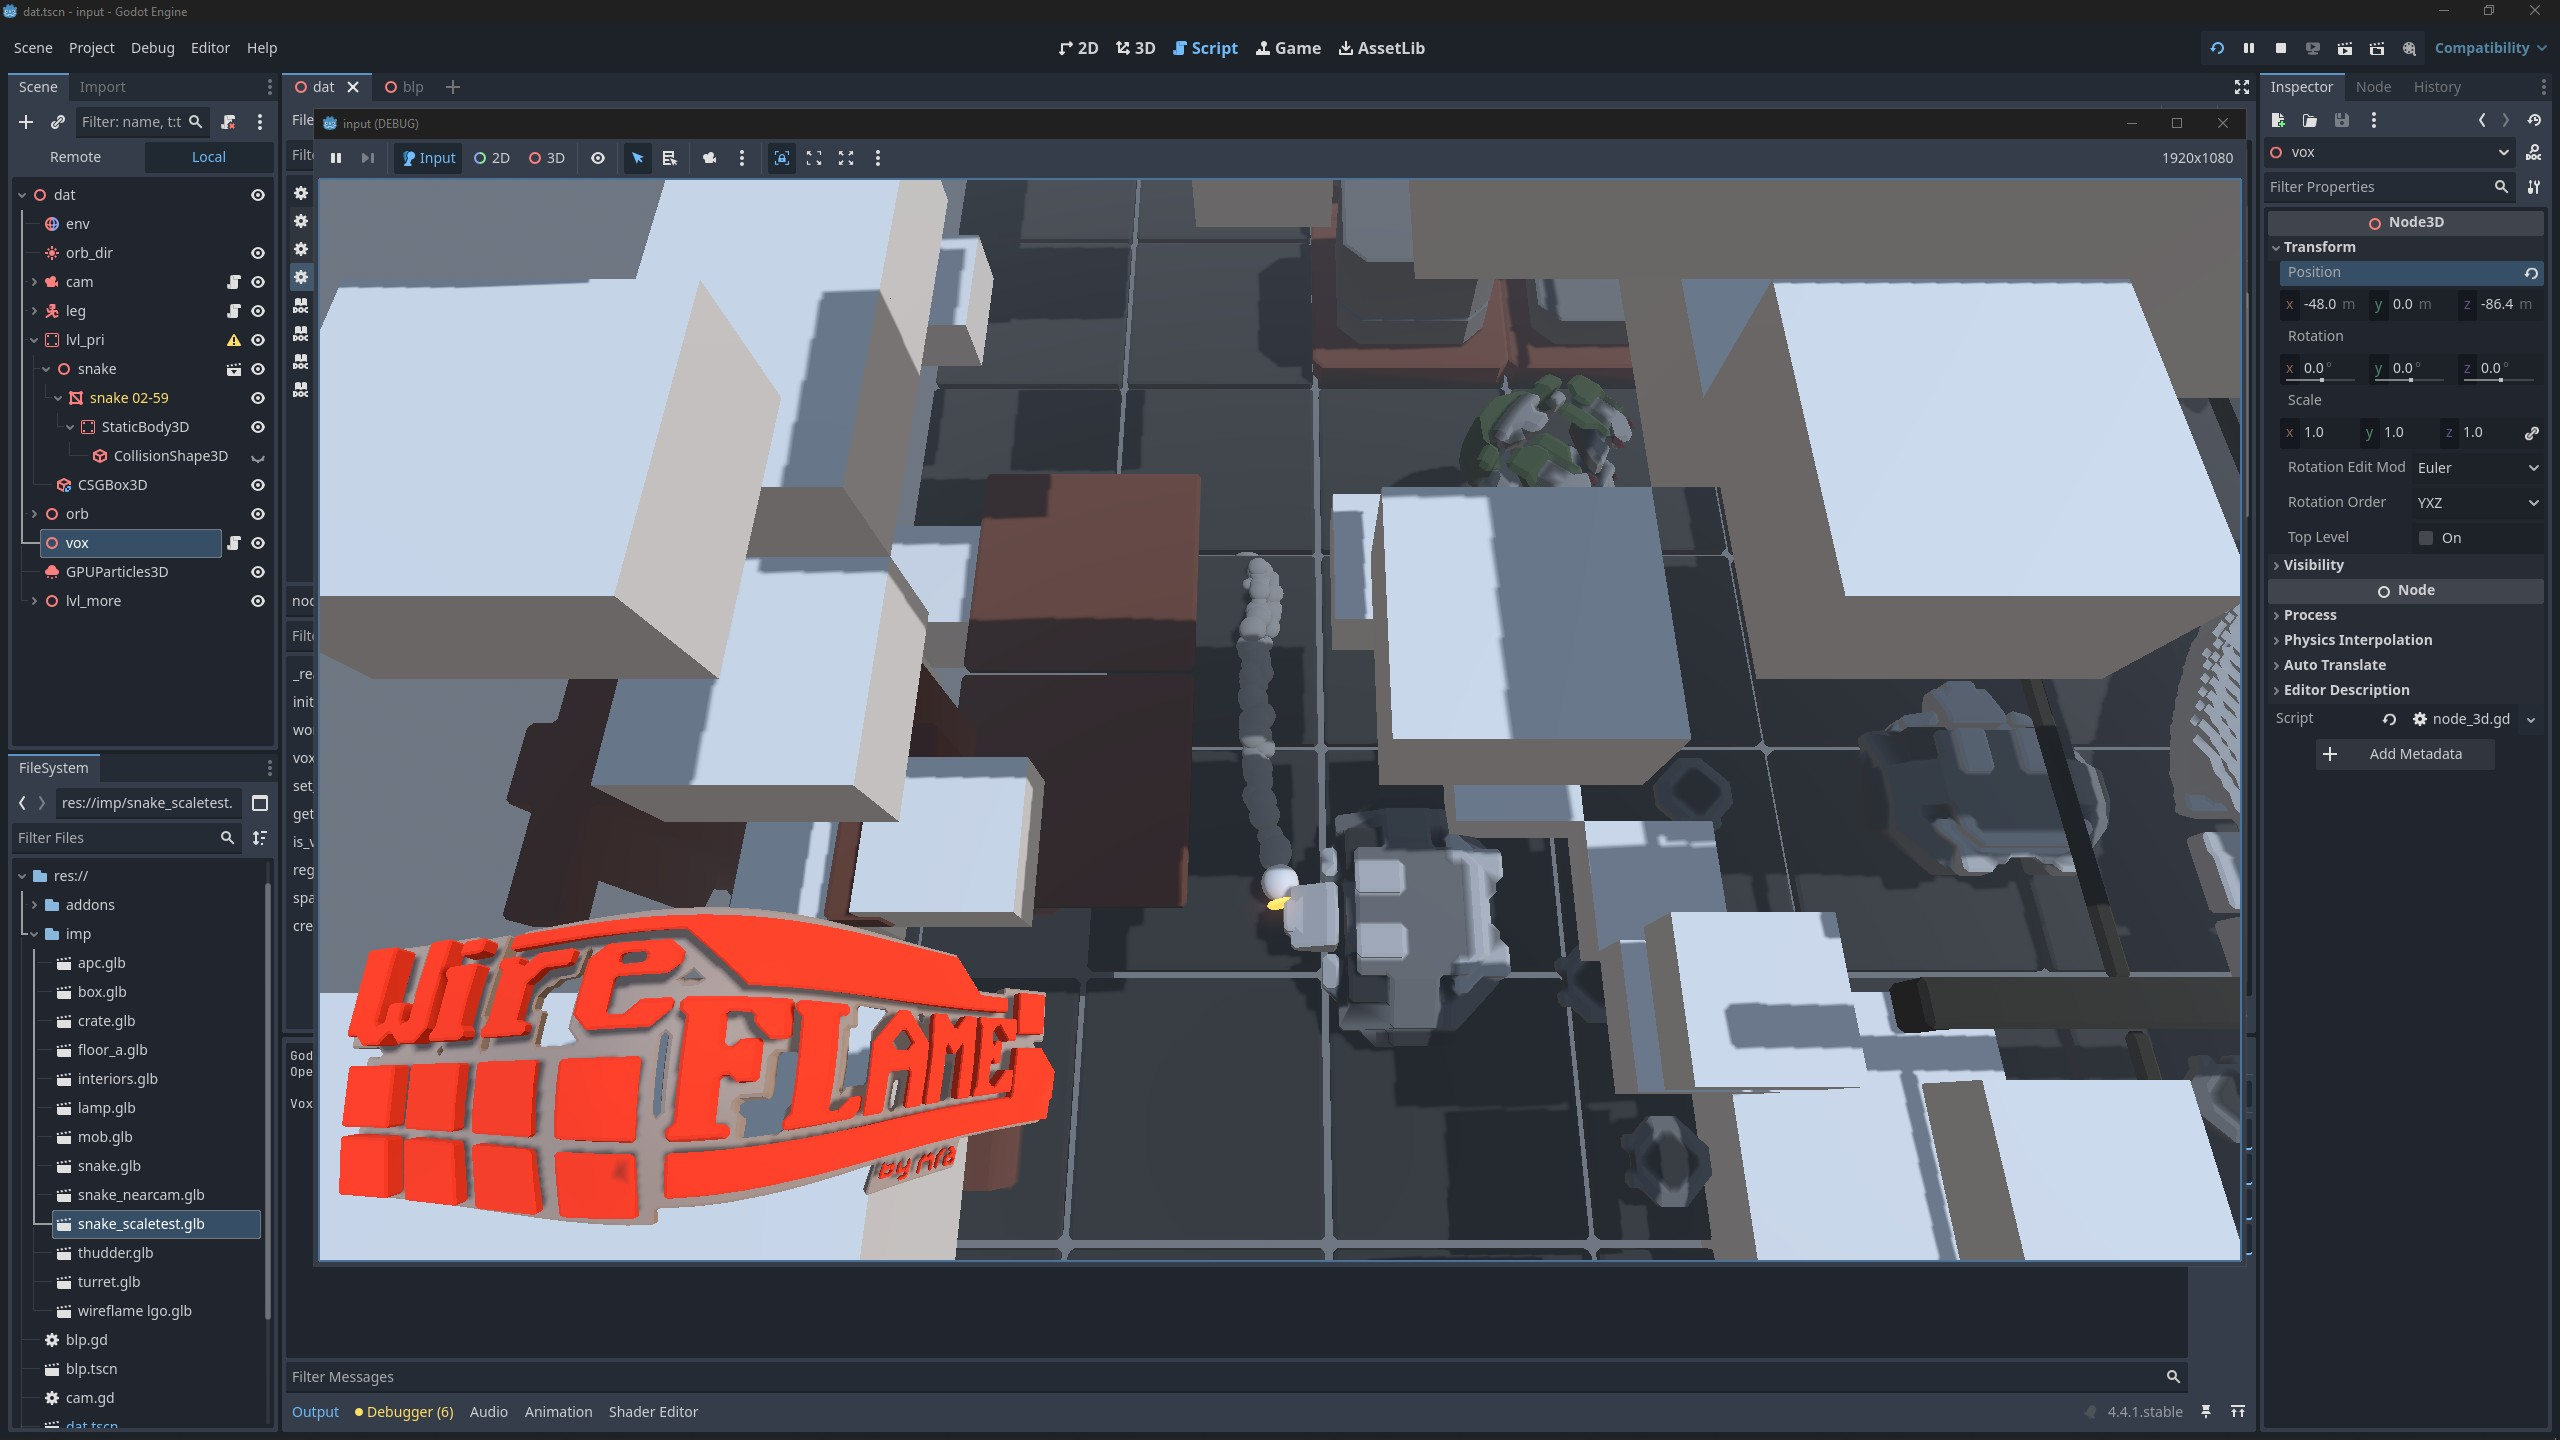Enable the Top Level On checkbox
This screenshot has width=2560, height=1440.
tap(2426, 538)
